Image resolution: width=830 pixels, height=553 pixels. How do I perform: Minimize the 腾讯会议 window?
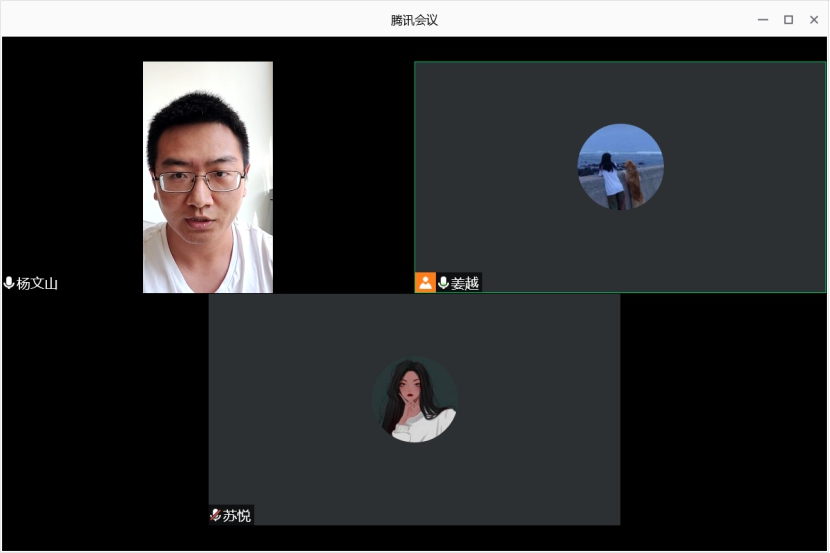[x=763, y=20]
